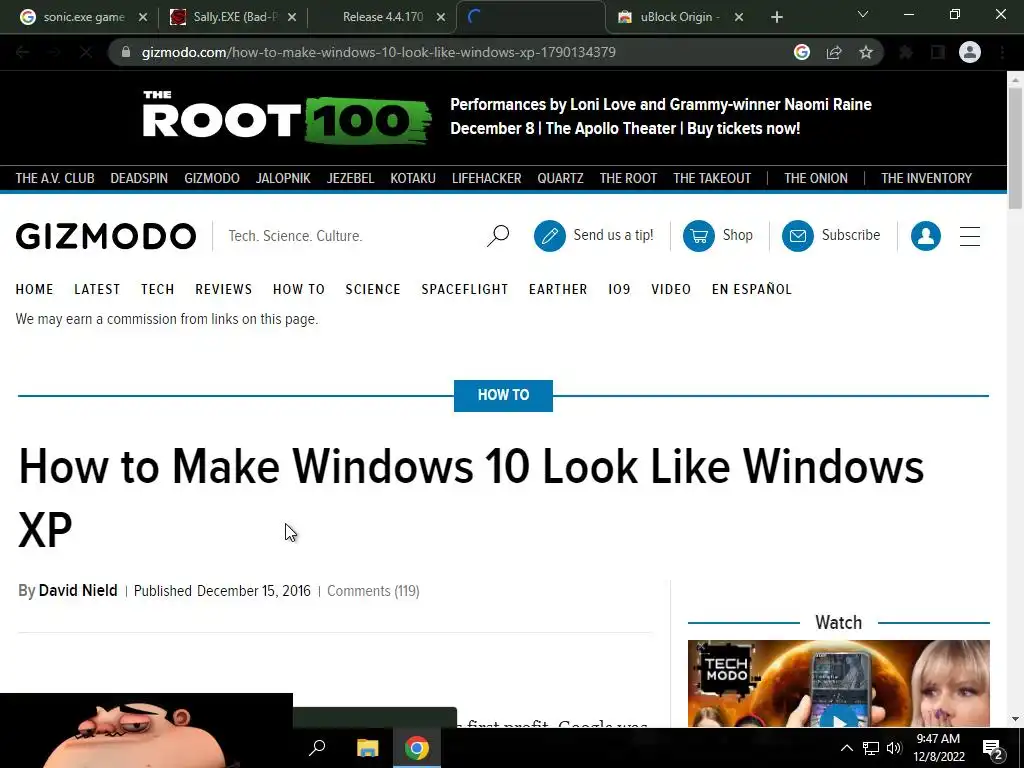Open The Inventory network link
The image size is (1024, 768).
coord(926,178)
